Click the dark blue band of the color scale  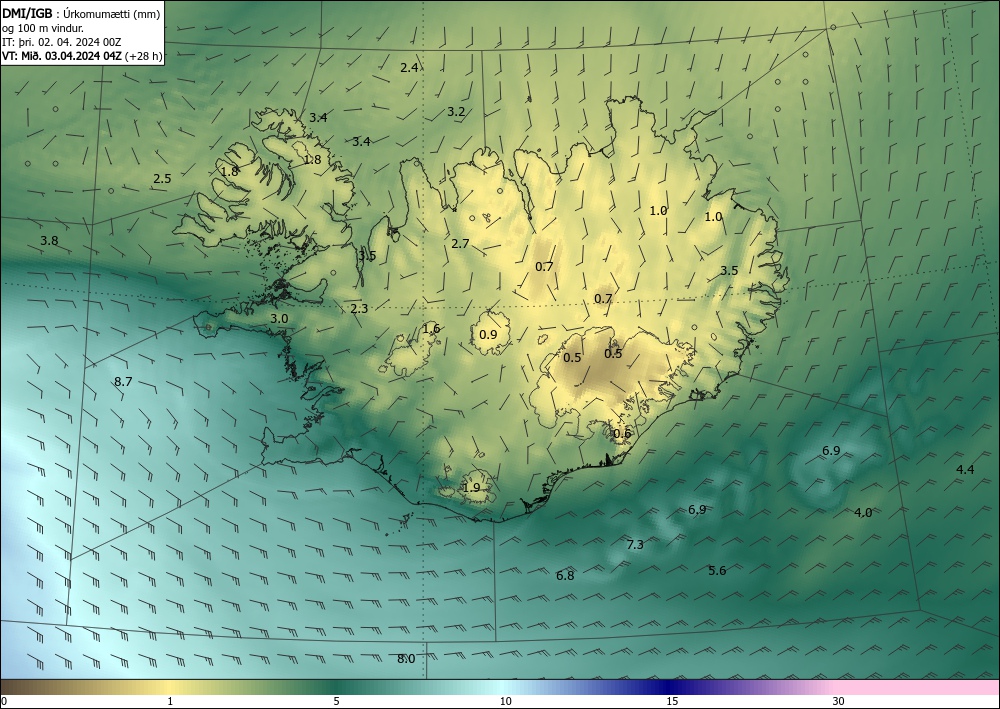coord(666,687)
